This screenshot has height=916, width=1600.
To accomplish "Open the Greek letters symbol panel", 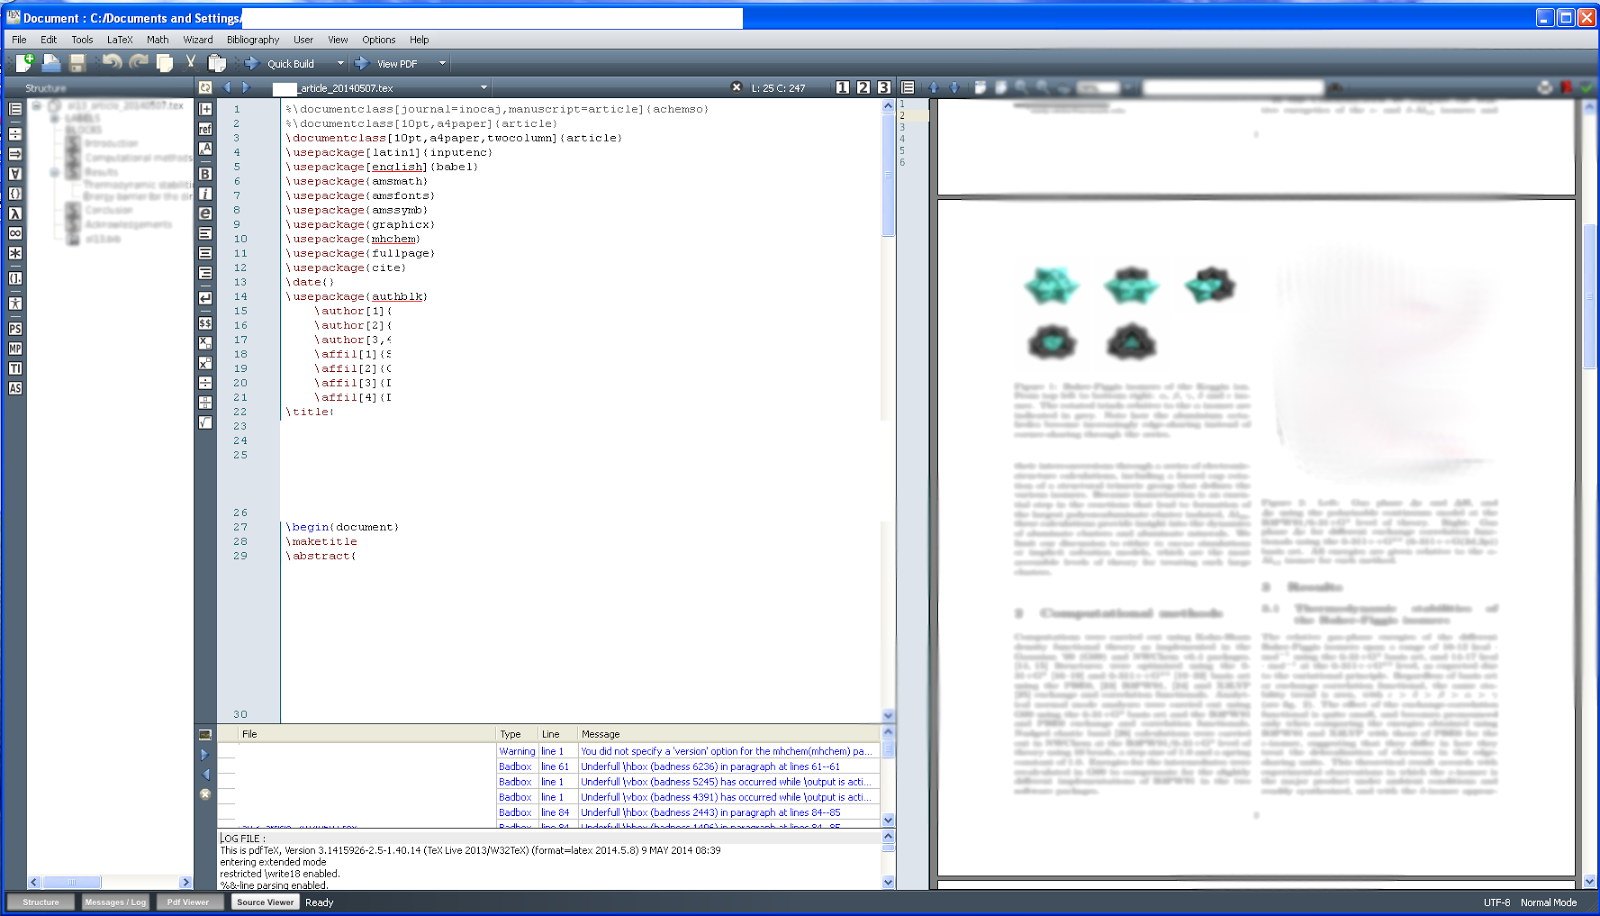I will point(14,215).
